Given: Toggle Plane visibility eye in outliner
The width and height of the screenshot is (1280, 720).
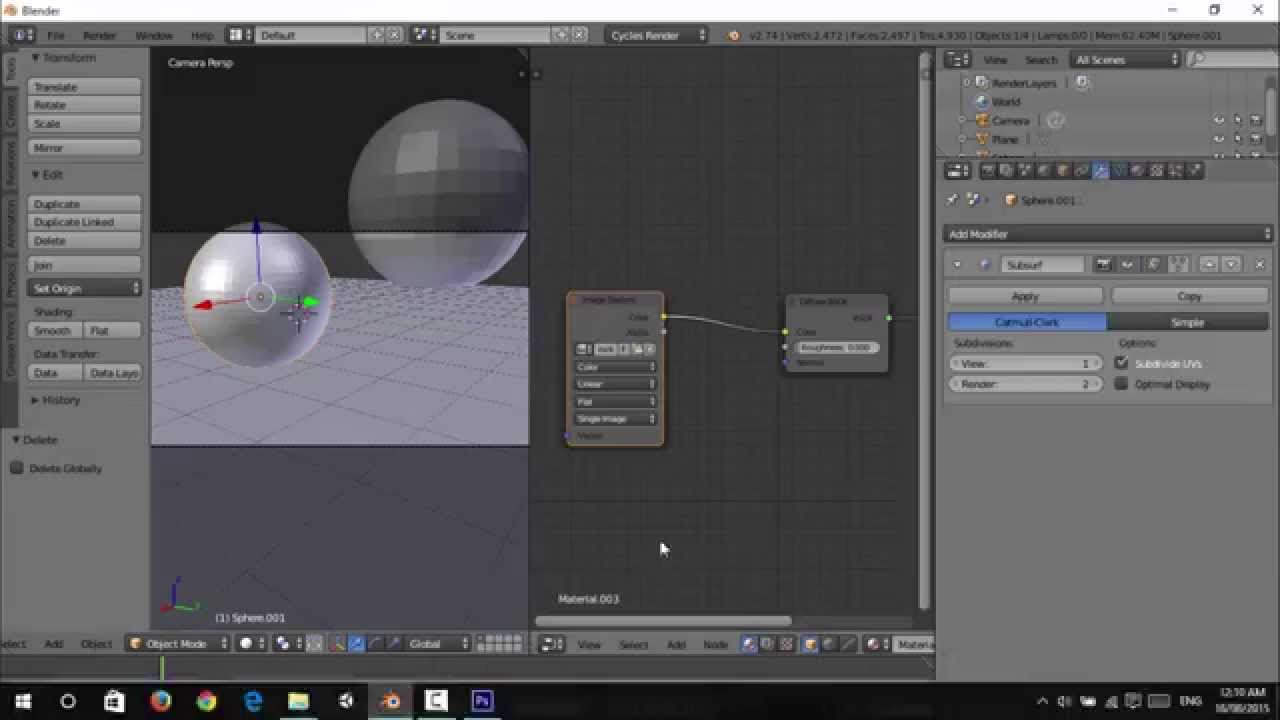Looking at the screenshot, I should click(x=1219, y=139).
